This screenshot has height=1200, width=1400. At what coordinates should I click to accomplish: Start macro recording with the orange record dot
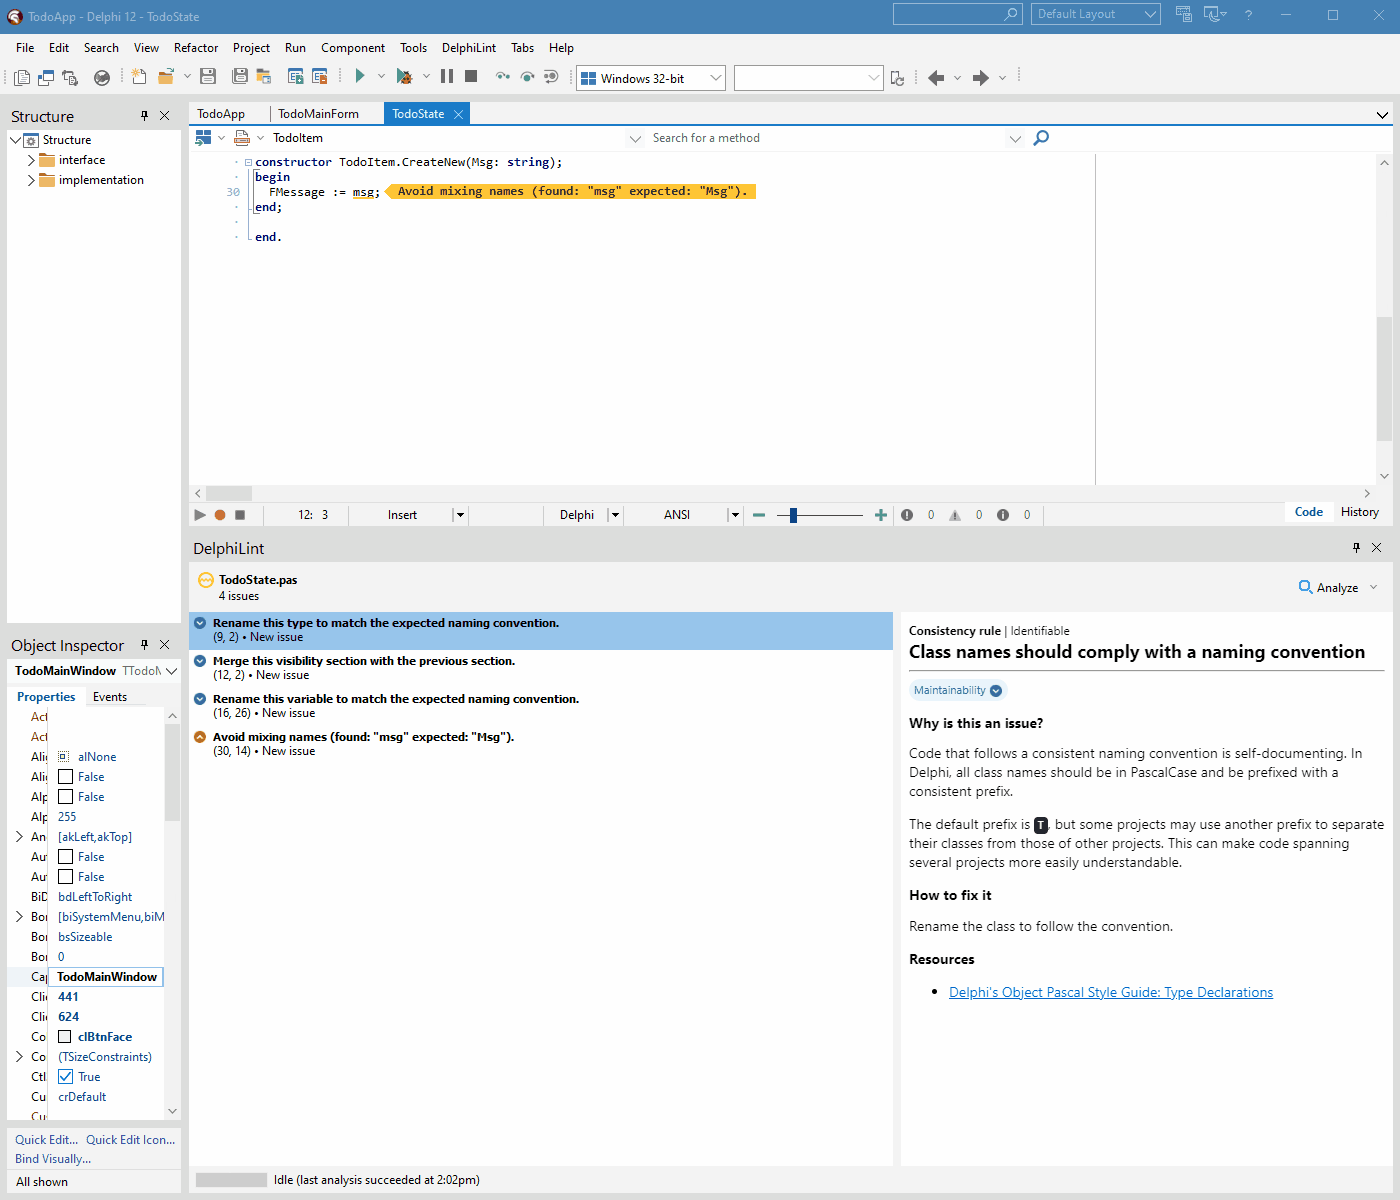click(220, 515)
